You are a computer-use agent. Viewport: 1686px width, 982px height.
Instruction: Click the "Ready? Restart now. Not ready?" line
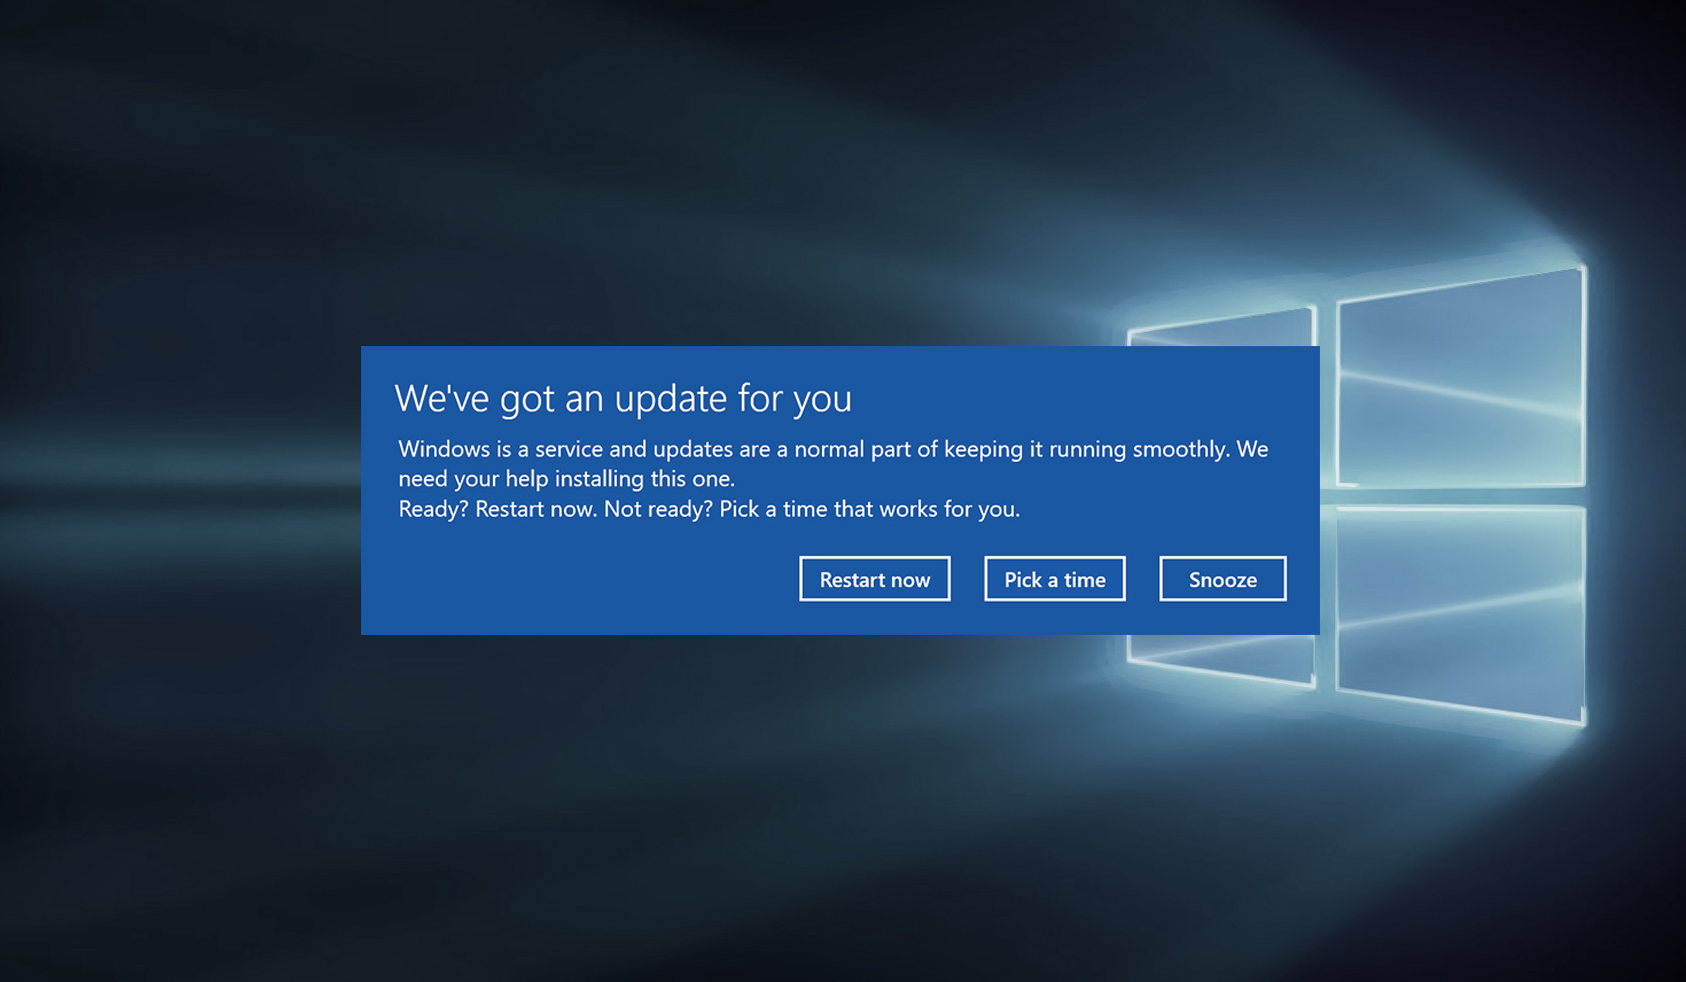coord(709,509)
